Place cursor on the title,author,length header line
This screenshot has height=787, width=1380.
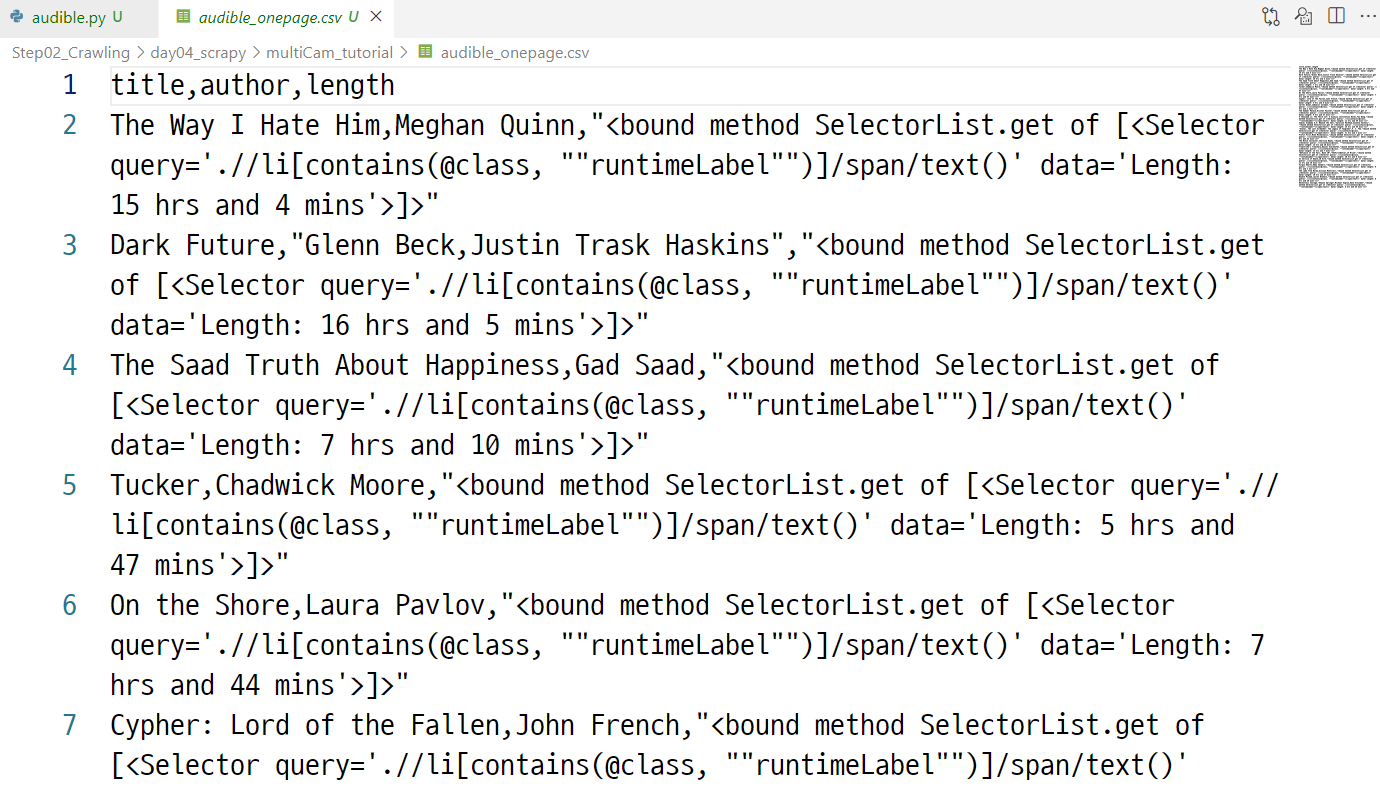[x=253, y=85]
